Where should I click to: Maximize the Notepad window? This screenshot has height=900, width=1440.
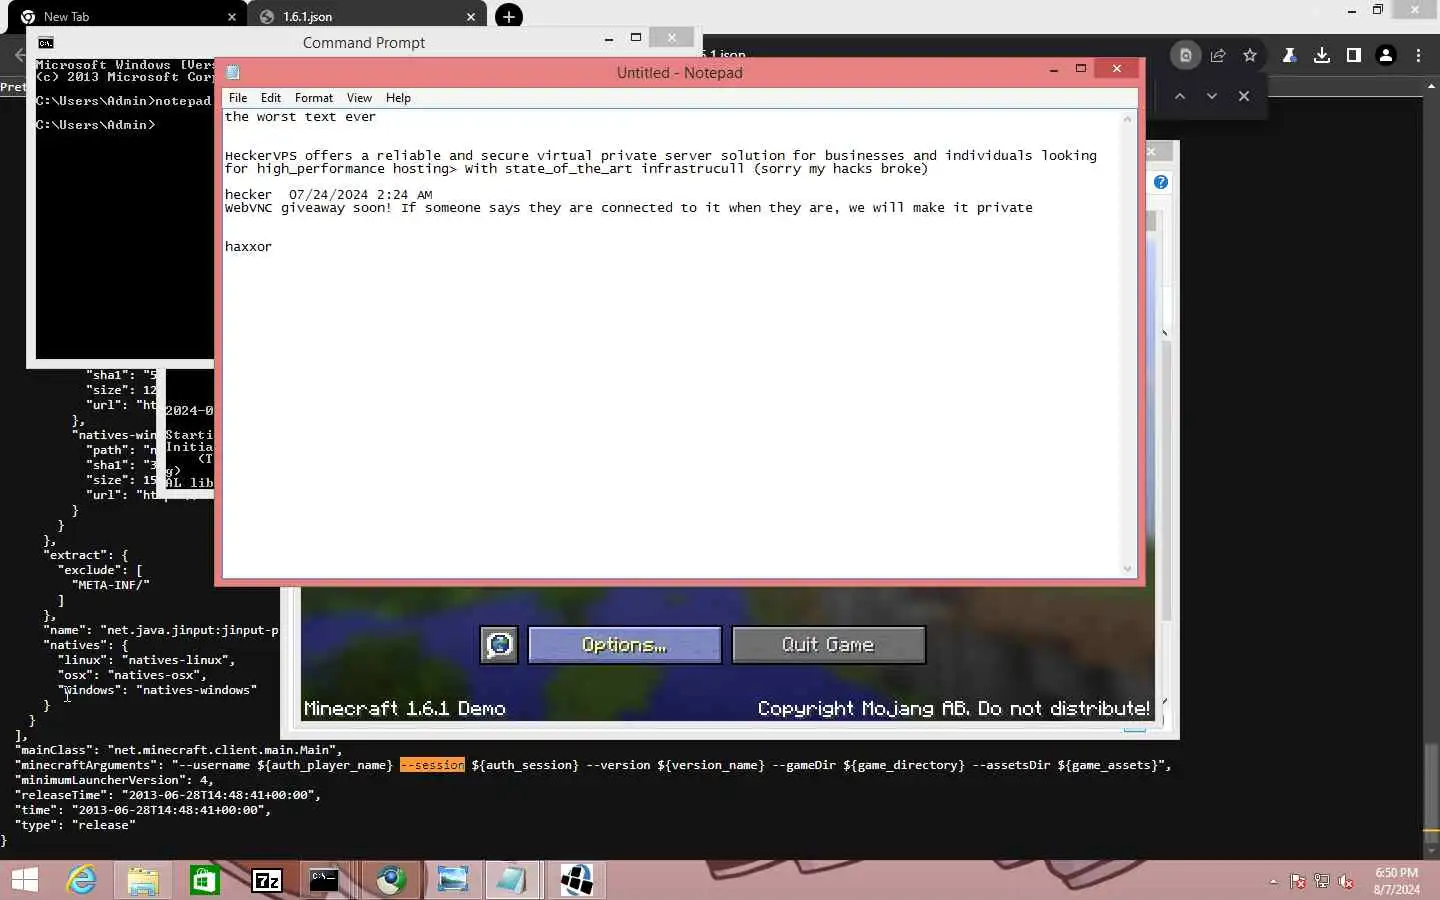(x=1080, y=69)
